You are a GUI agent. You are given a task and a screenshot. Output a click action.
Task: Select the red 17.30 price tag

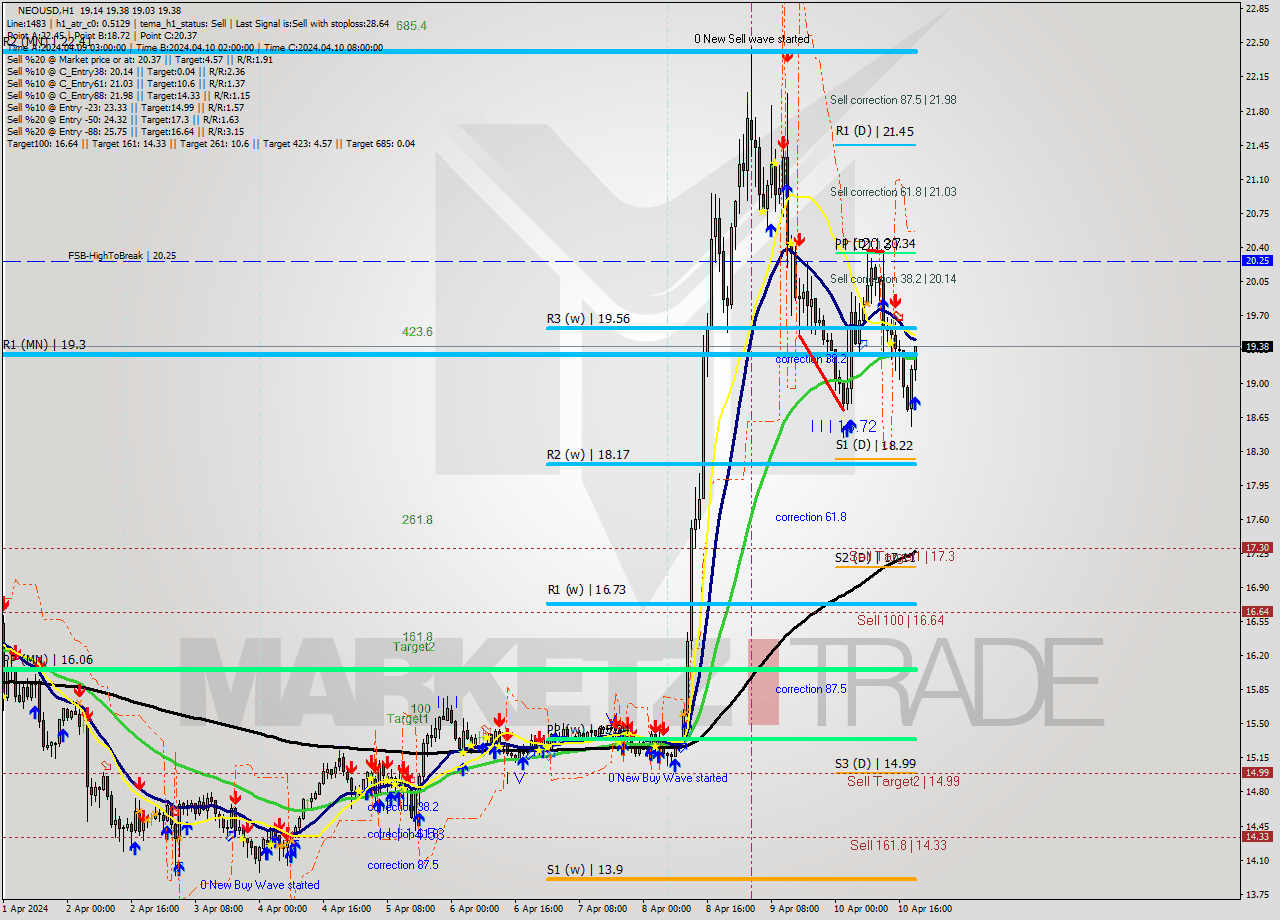[1257, 548]
